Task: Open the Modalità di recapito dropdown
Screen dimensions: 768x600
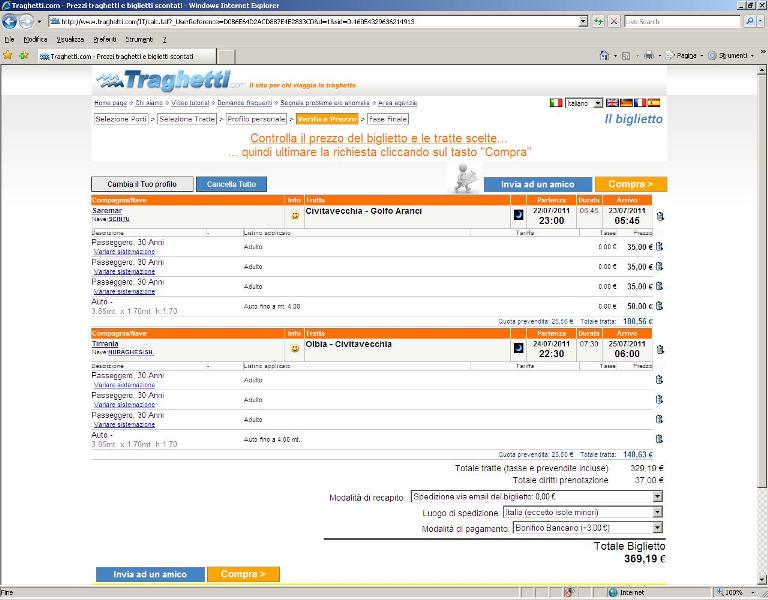Action: (x=657, y=496)
